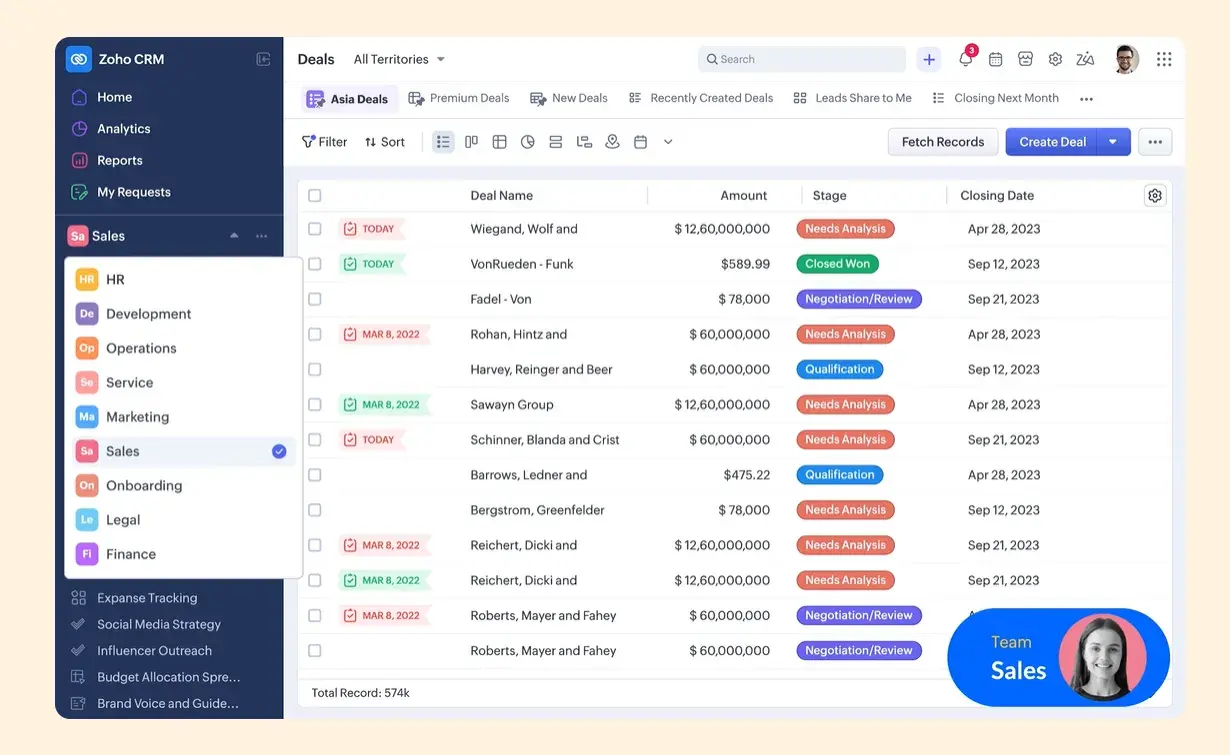
Task: Click the Create Deal button
Action: (x=1052, y=142)
